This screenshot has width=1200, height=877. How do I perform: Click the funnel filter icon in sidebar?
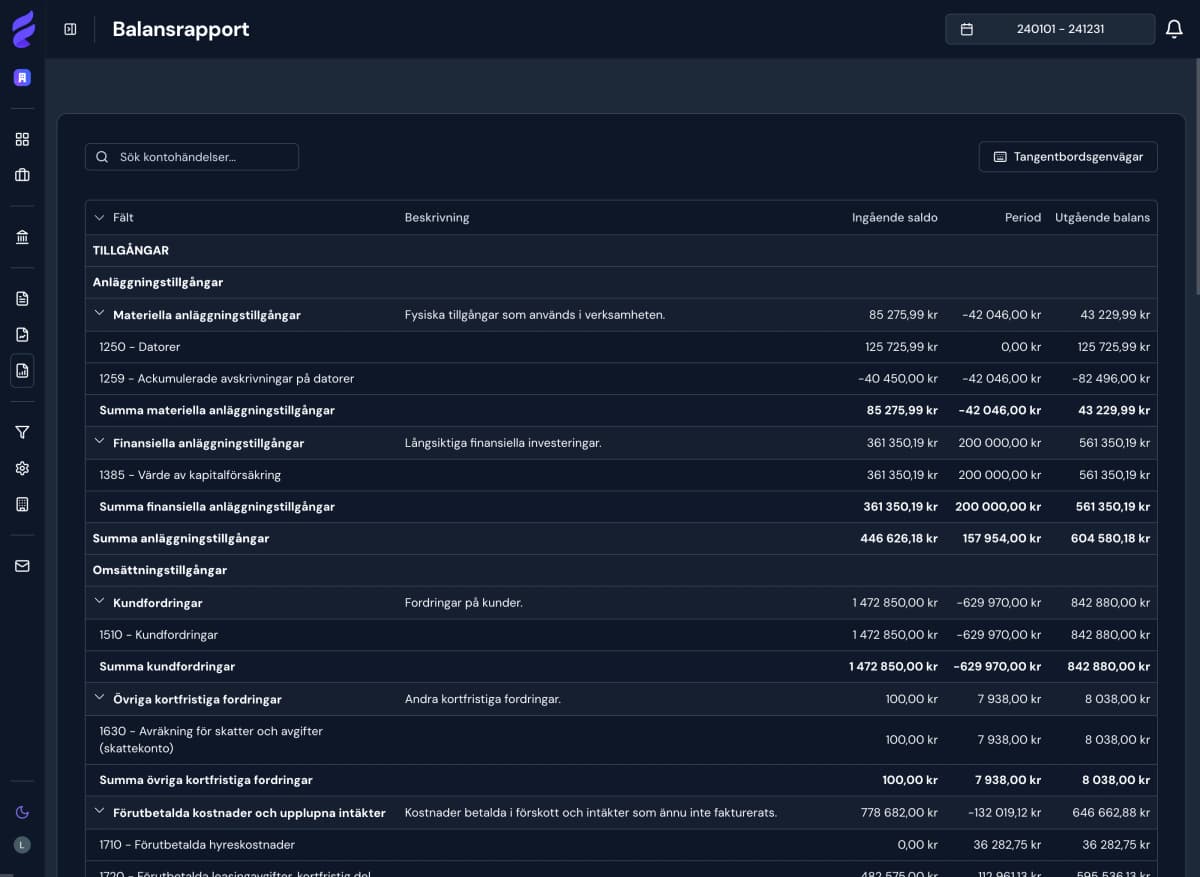pyautogui.click(x=22, y=432)
